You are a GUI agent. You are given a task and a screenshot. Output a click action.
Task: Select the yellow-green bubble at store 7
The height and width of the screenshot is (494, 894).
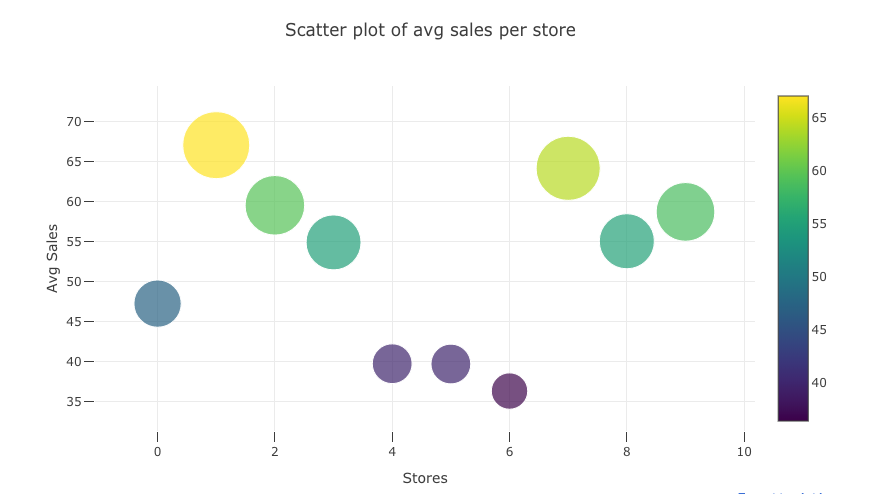tap(568, 168)
